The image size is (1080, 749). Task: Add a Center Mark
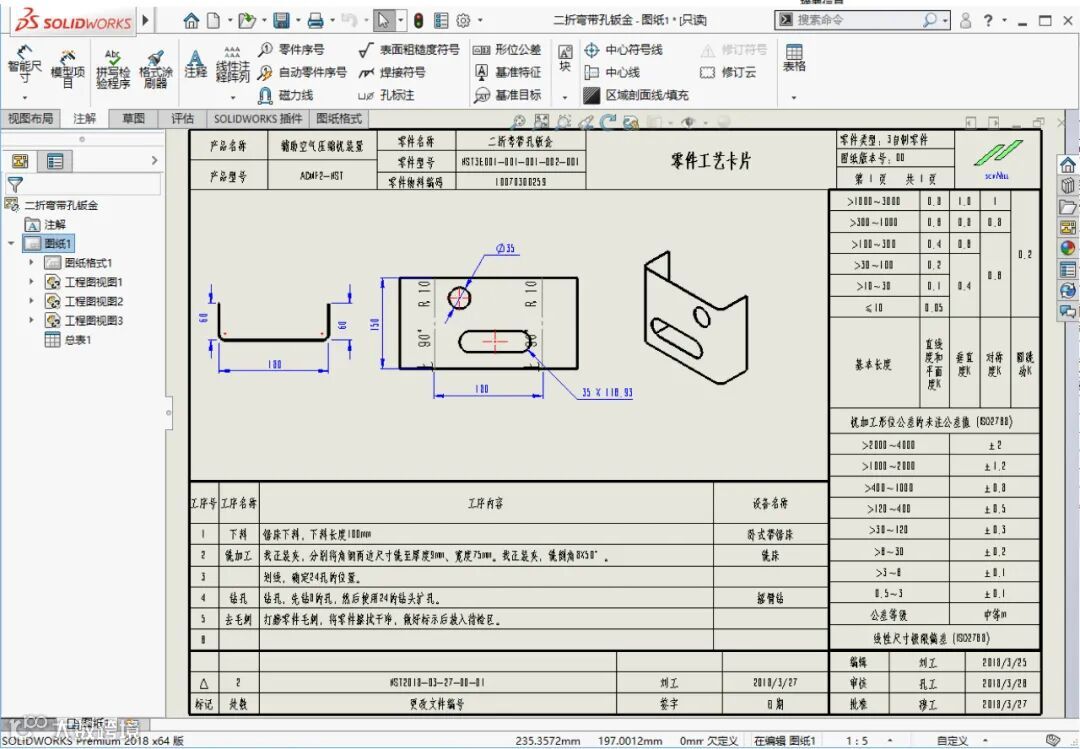pos(623,50)
